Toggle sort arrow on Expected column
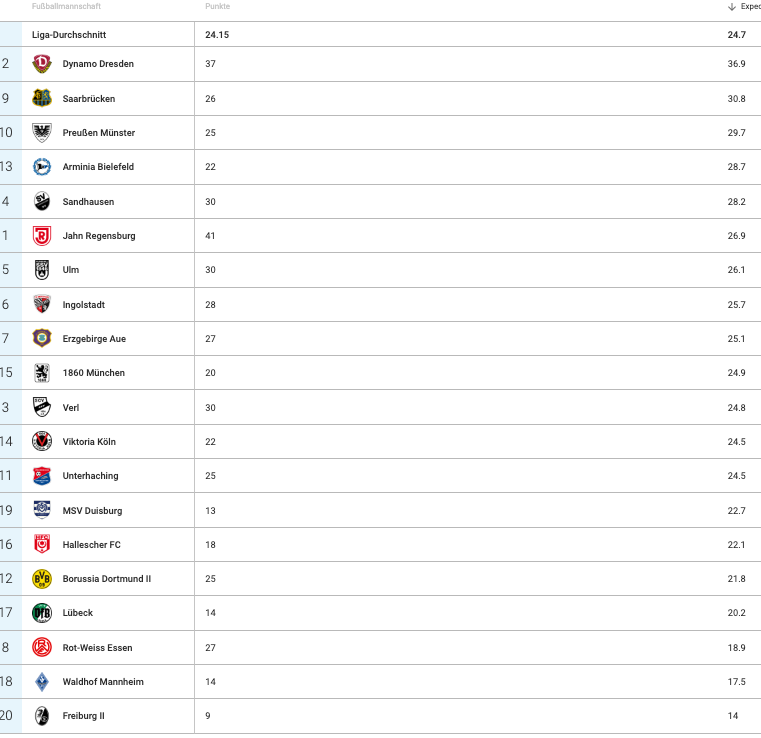761x738 pixels. click(732, 6)
